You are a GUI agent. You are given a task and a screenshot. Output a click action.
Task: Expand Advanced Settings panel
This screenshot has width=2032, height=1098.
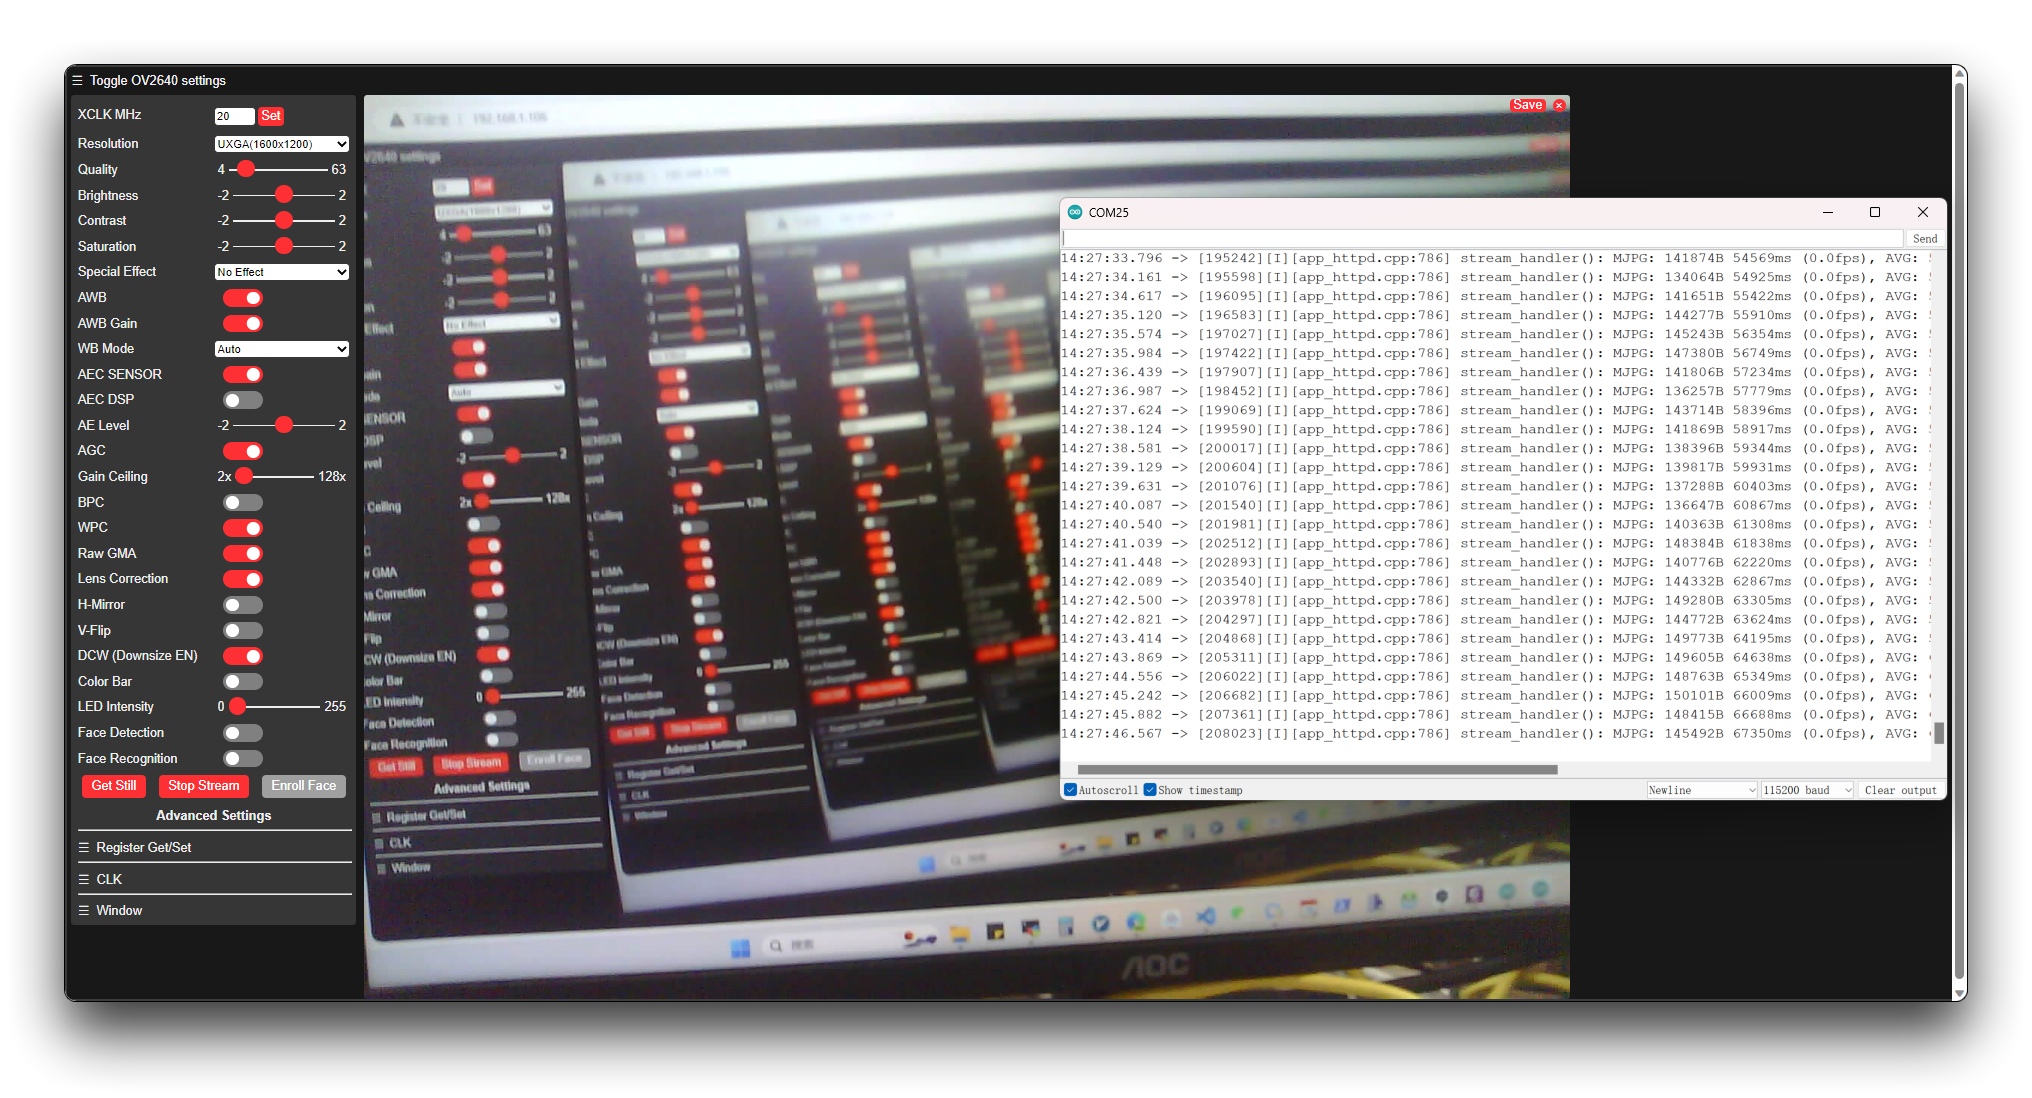click(x=214, y=815)
